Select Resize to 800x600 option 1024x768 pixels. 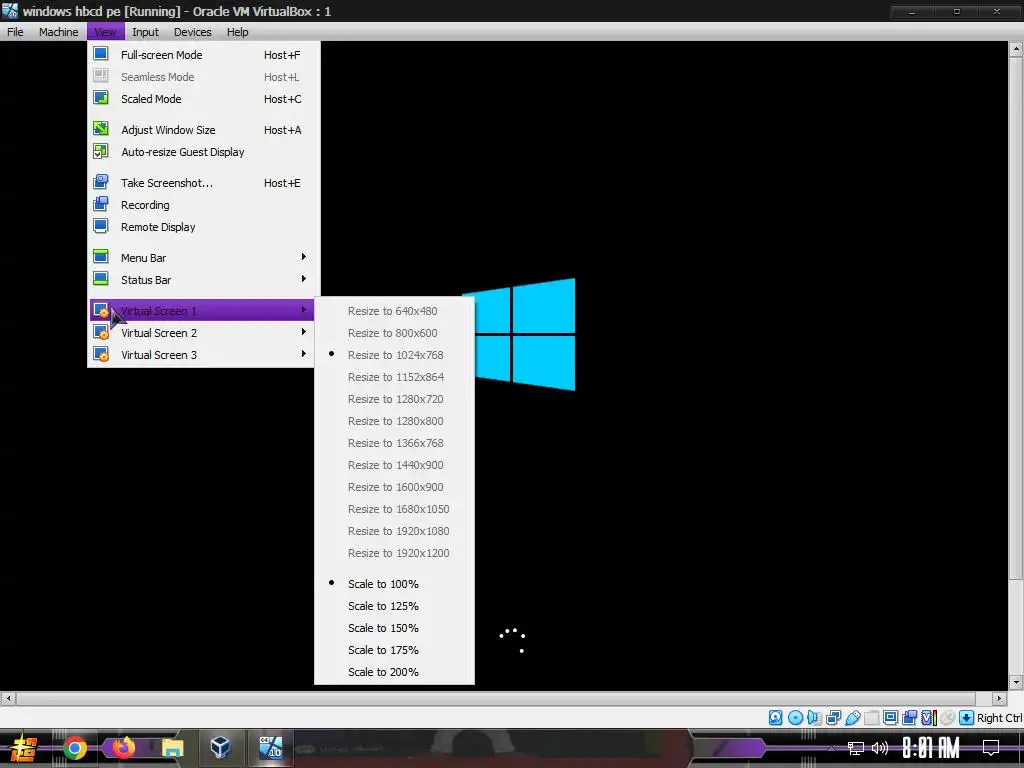click(394, 333)
